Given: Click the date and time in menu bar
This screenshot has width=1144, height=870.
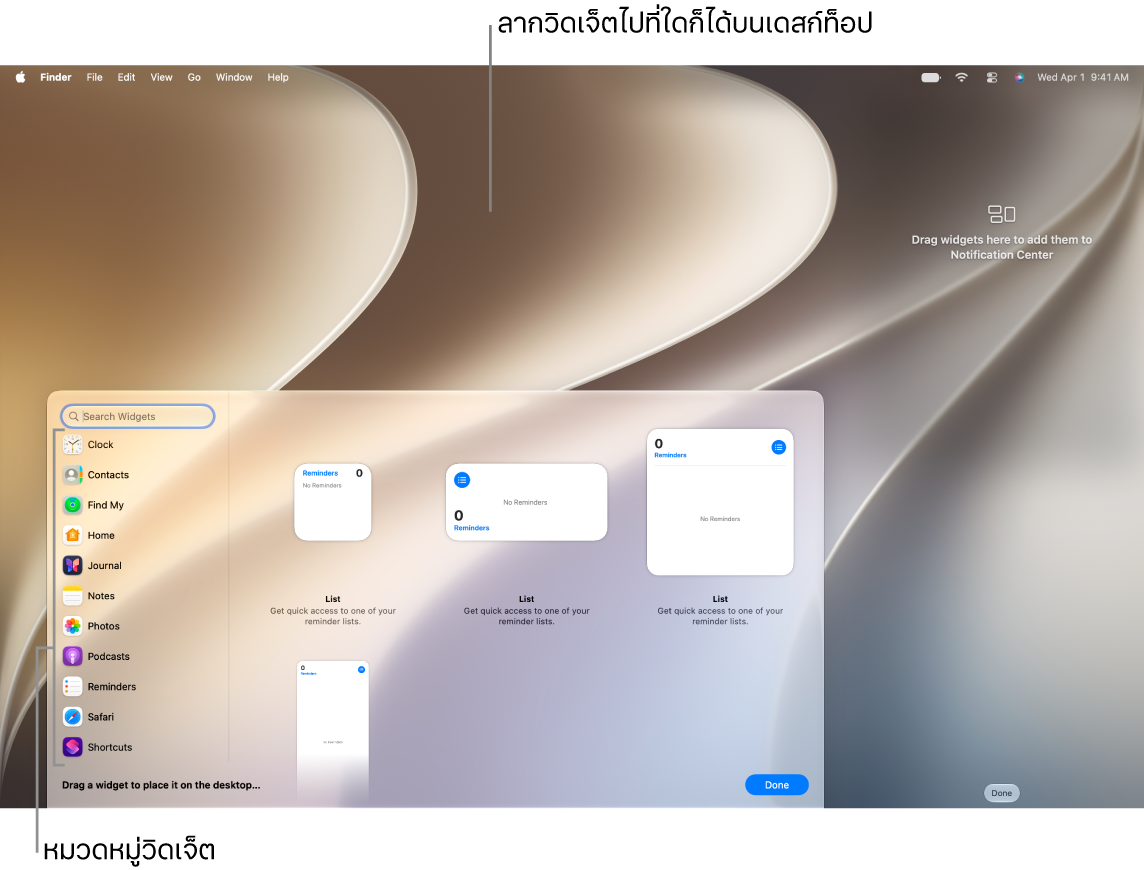Looking at the screenshot, I should [1083, 77].
